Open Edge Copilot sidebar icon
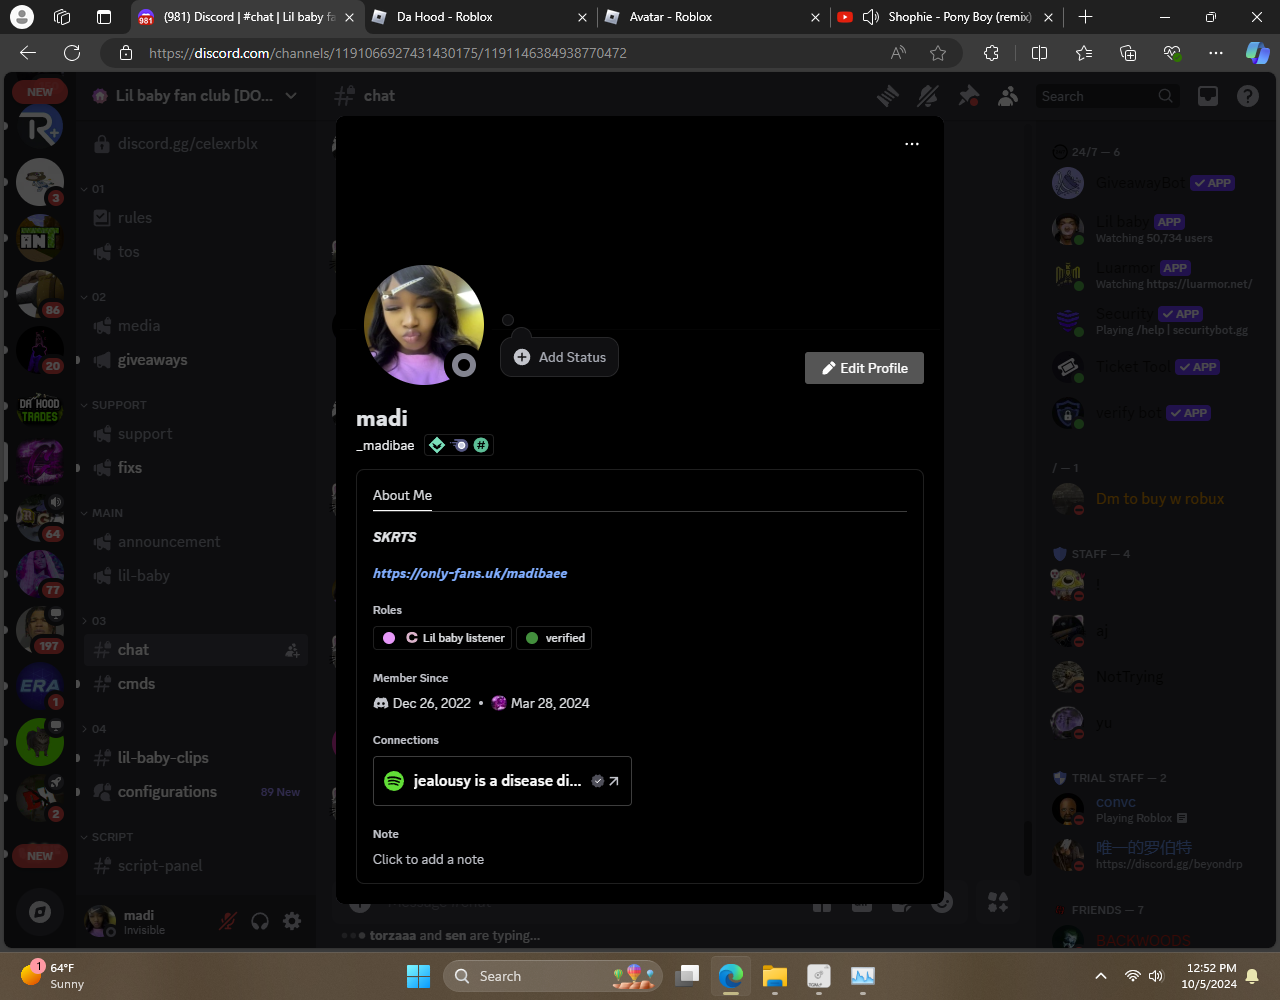Screen dimensions: 1280x1000 pyautogui.click(x=1257, y=53)
